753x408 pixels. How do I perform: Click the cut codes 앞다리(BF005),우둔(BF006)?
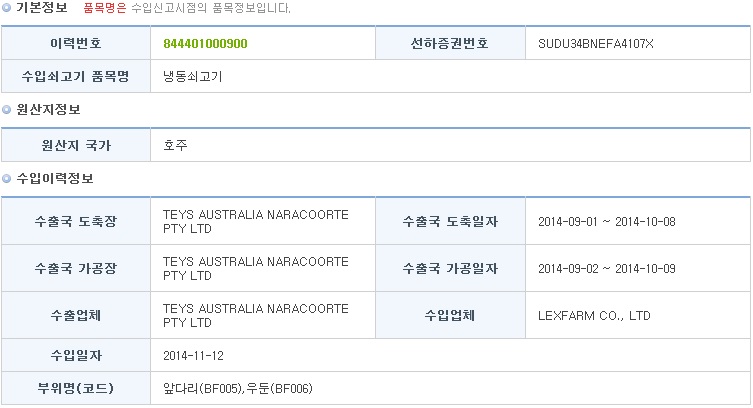pos(238,388)
